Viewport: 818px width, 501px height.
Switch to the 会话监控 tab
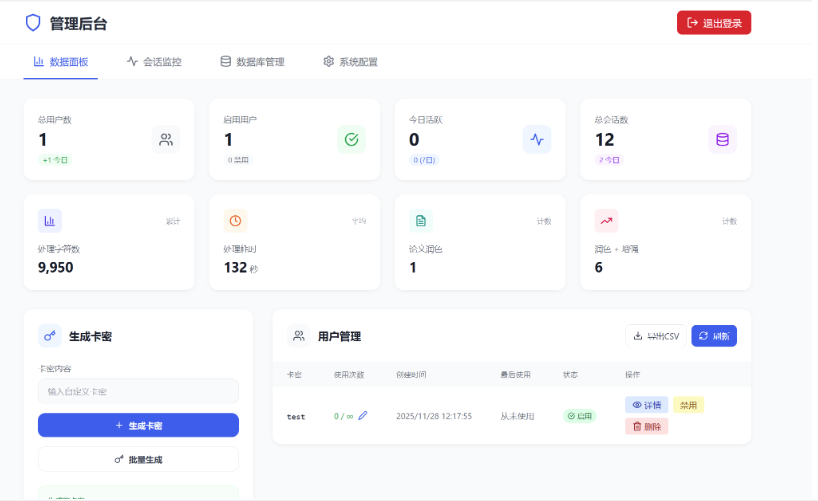coord(154,62)
